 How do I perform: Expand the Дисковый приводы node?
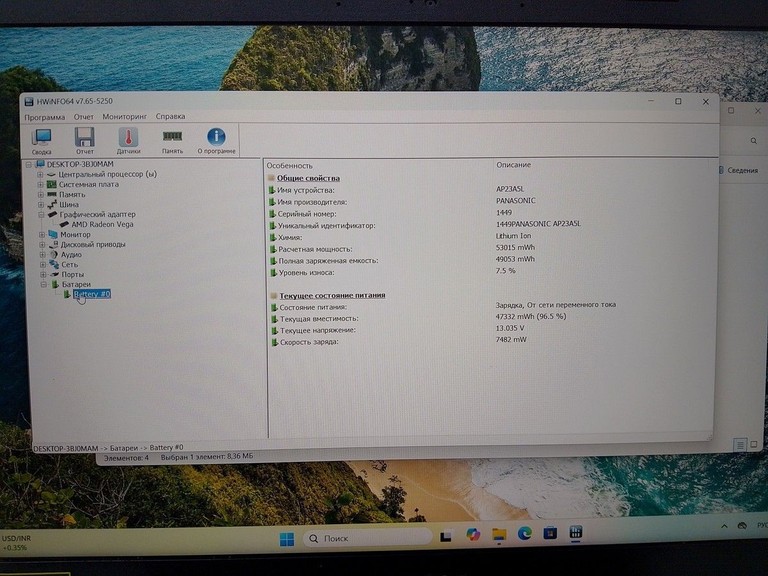click(42, 244)
